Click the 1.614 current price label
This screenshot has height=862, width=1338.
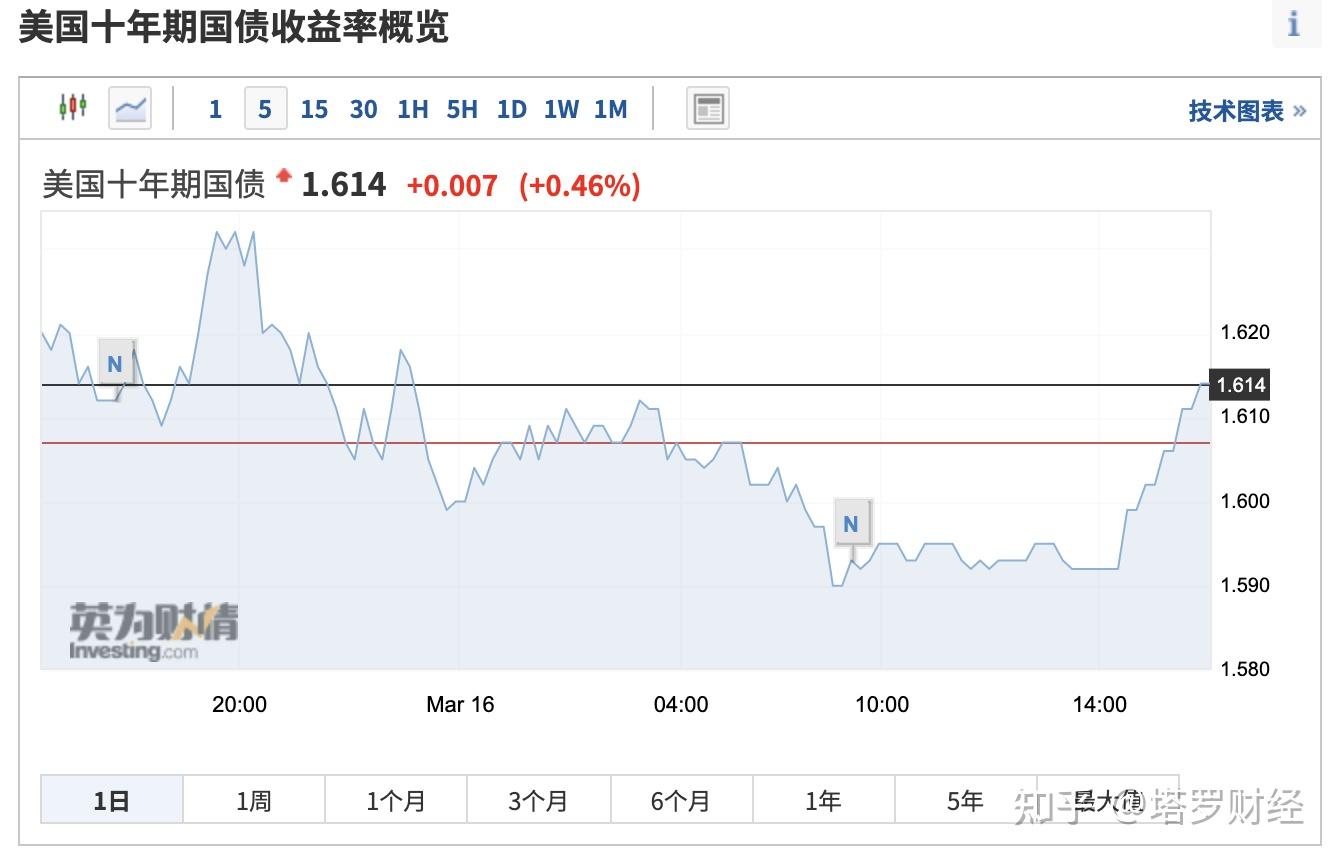1241,385
